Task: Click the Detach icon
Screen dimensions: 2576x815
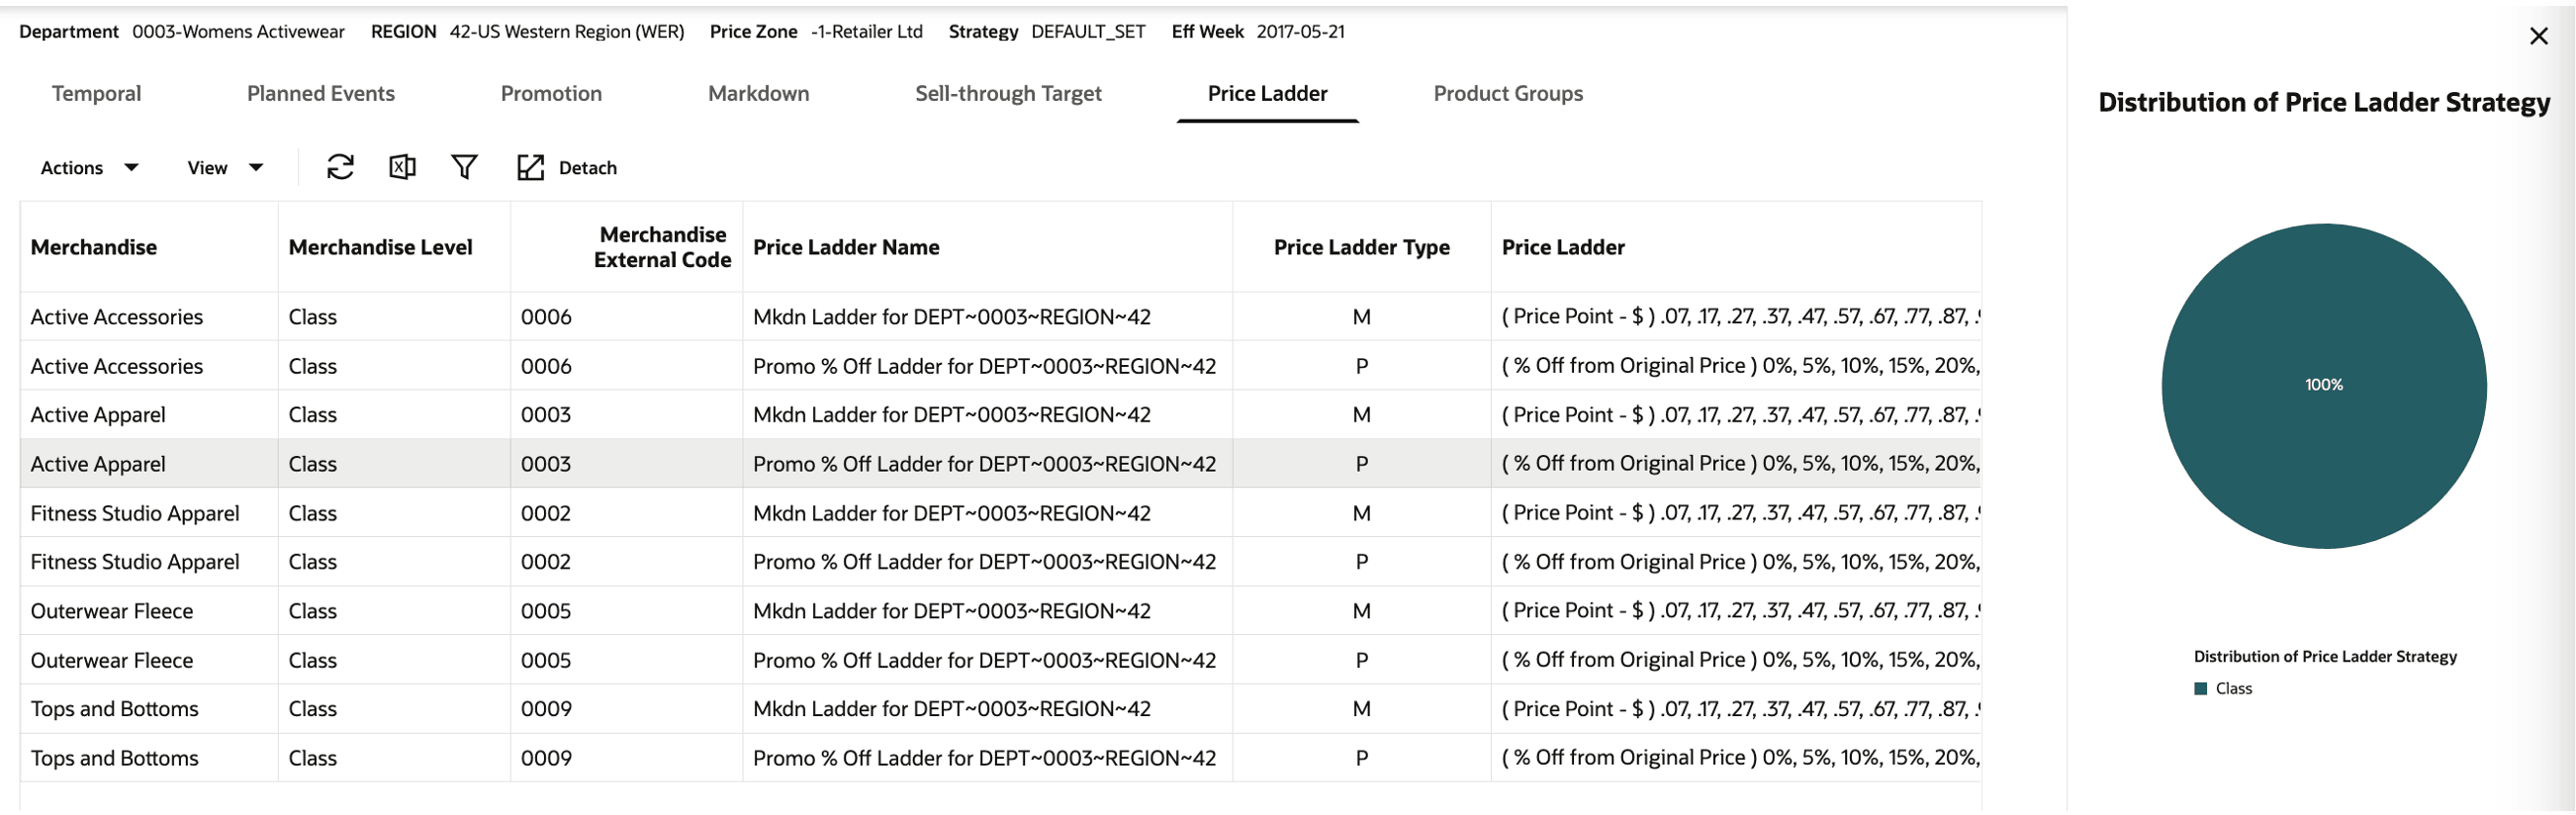Action: 530,167
